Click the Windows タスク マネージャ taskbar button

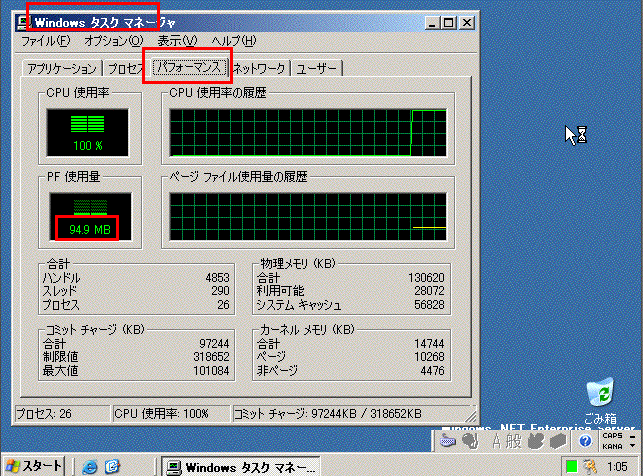click(240, 466)
